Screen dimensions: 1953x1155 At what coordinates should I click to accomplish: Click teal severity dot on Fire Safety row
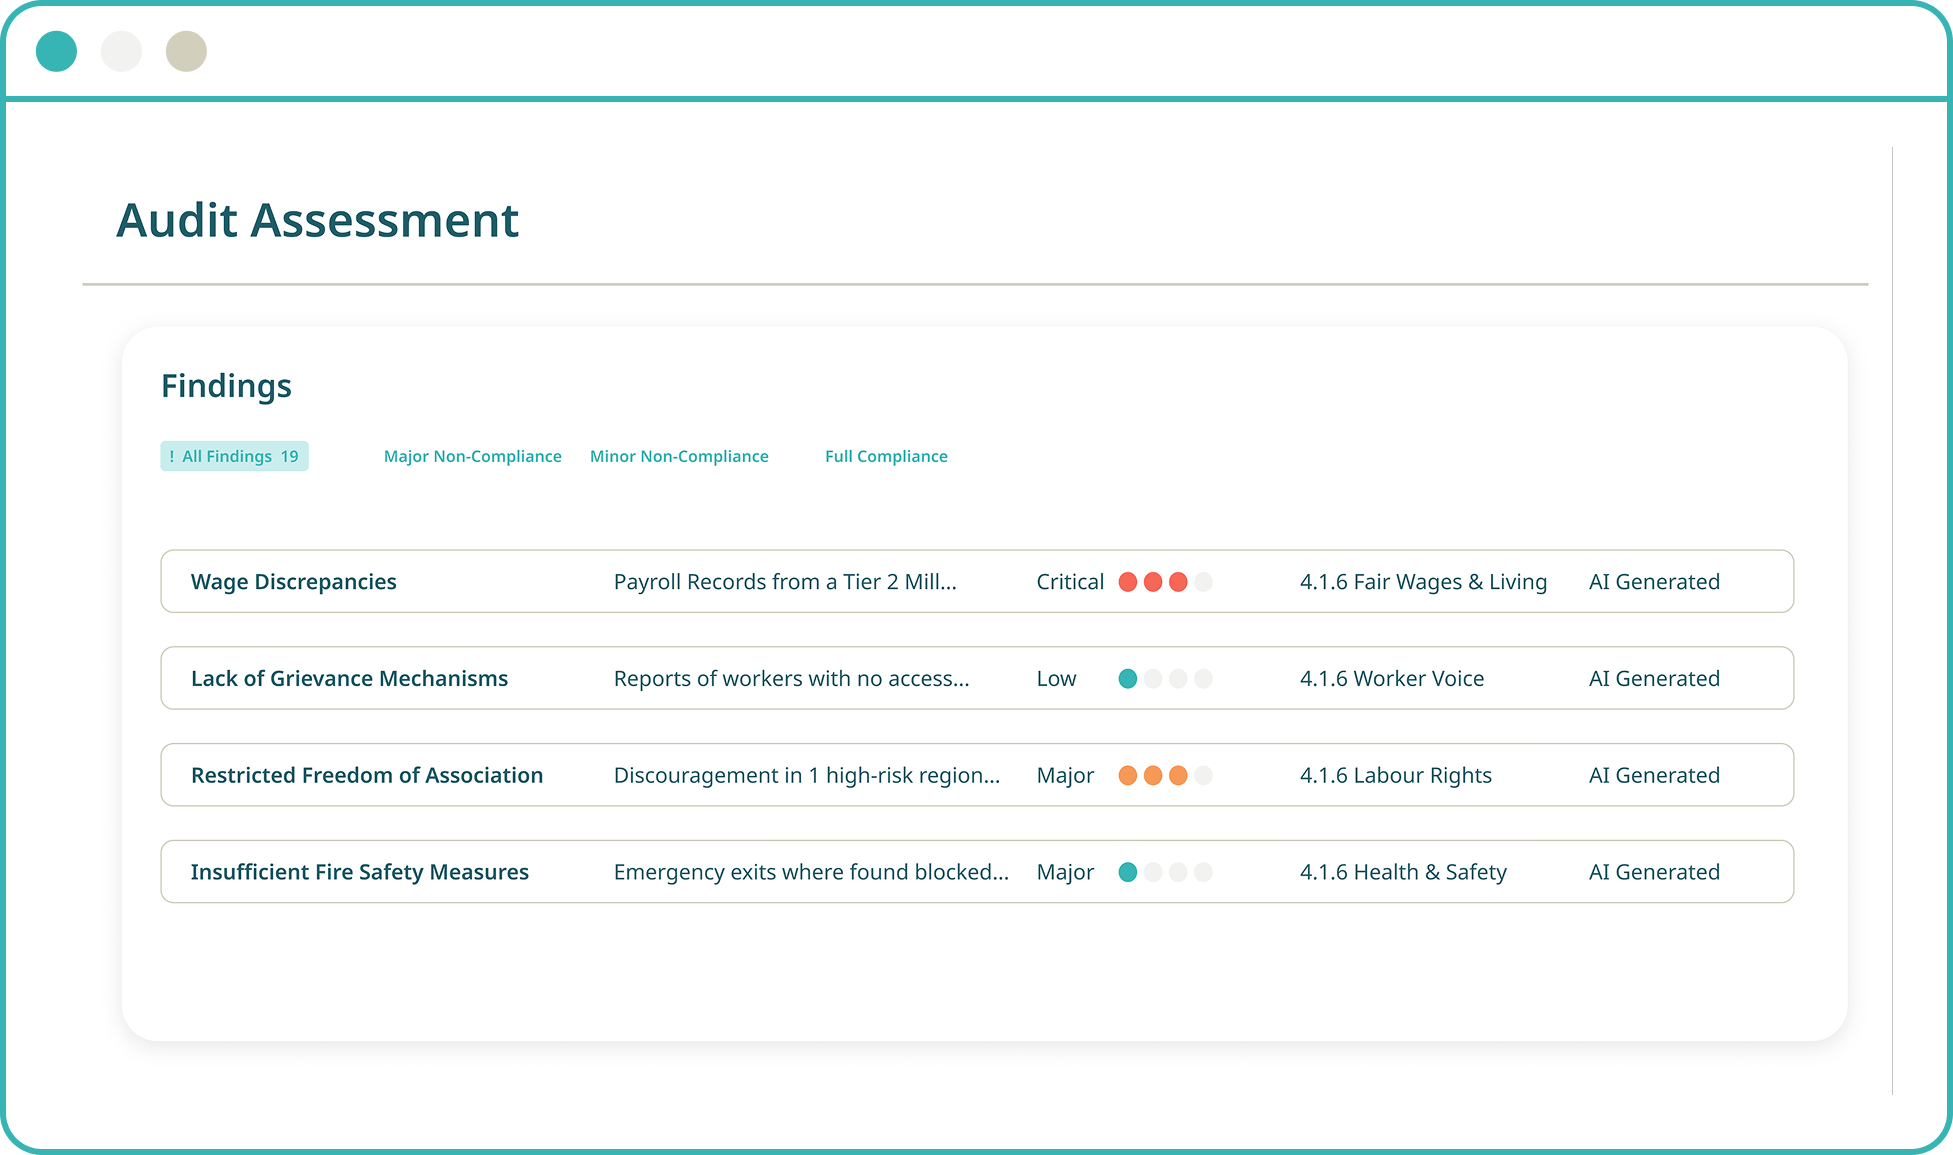pyautogui.click(x=1128, y=872)
